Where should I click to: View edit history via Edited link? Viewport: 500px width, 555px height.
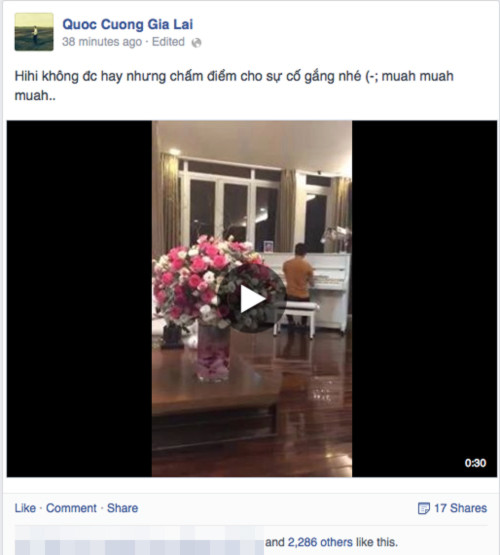(x=168, y=42)
